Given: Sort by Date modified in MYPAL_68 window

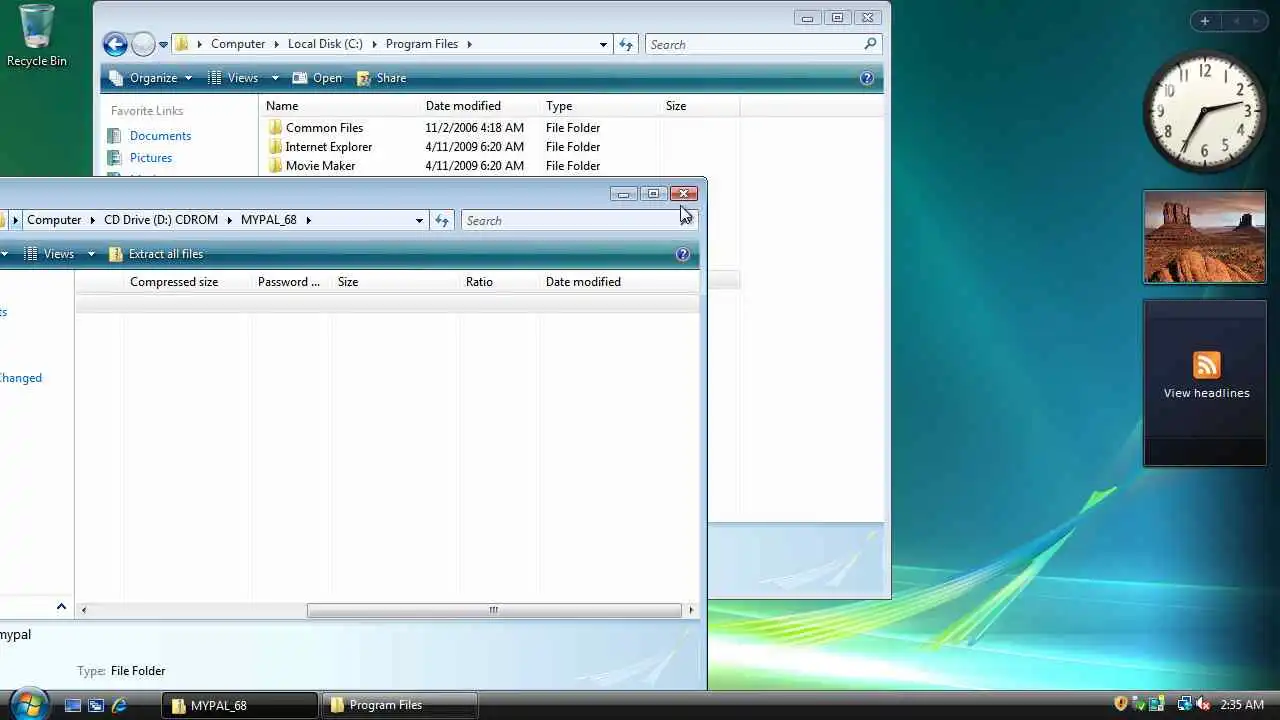Looking at the screenshot, I should point(619,282).
